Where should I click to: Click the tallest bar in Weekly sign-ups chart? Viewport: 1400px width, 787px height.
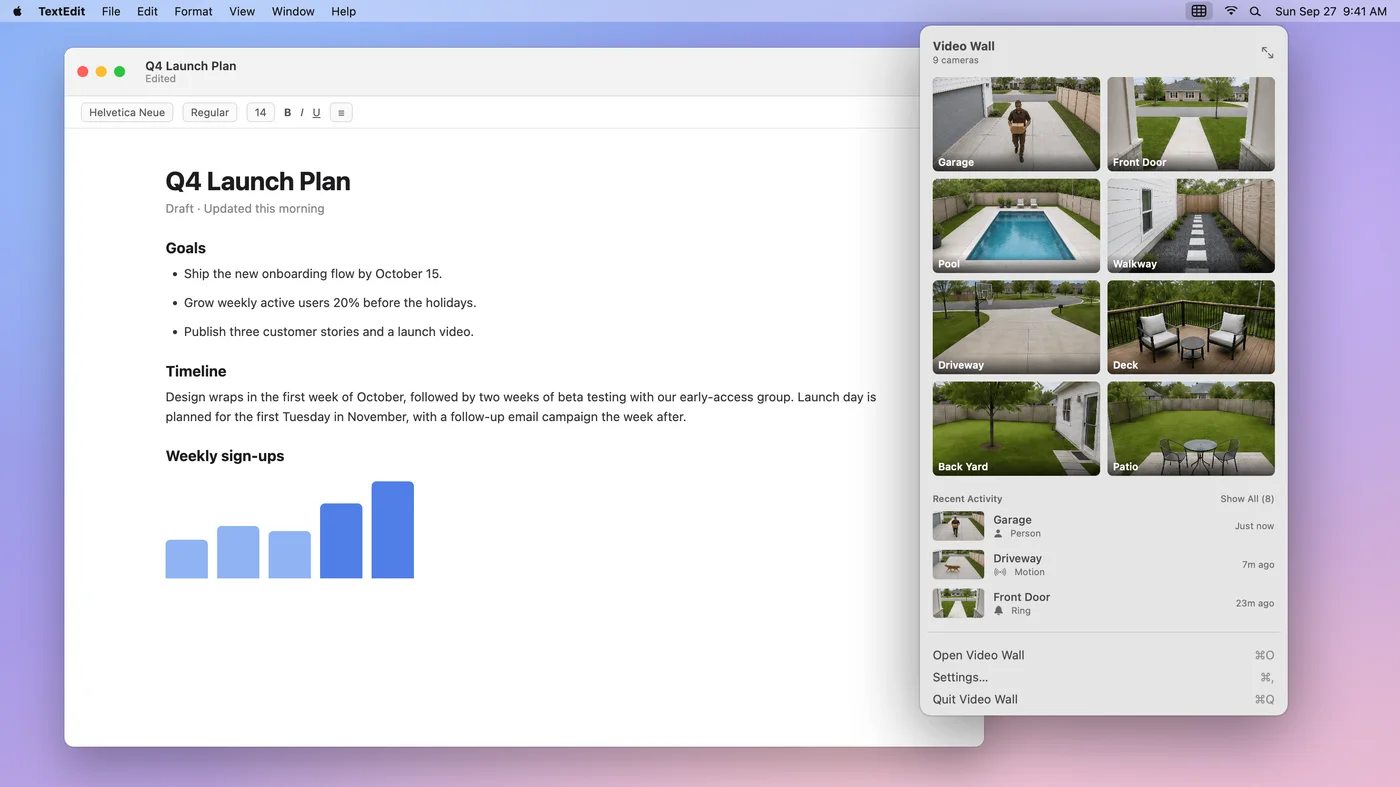point(393,530)
